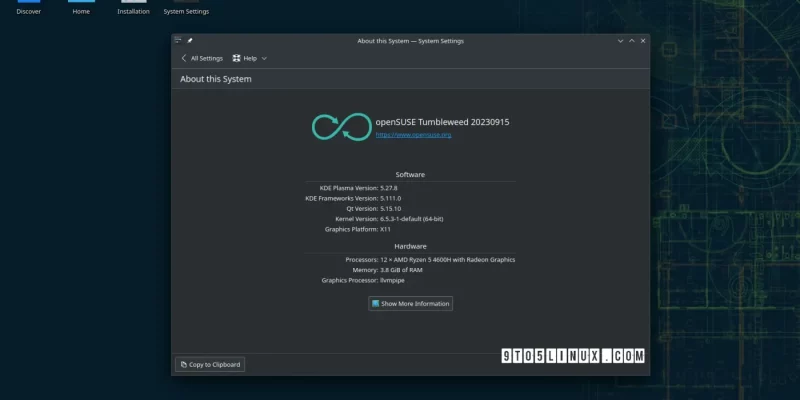This screenshot has width=800, height=400.
Task: Click the Hardware section heading
Action: point(410,246)
